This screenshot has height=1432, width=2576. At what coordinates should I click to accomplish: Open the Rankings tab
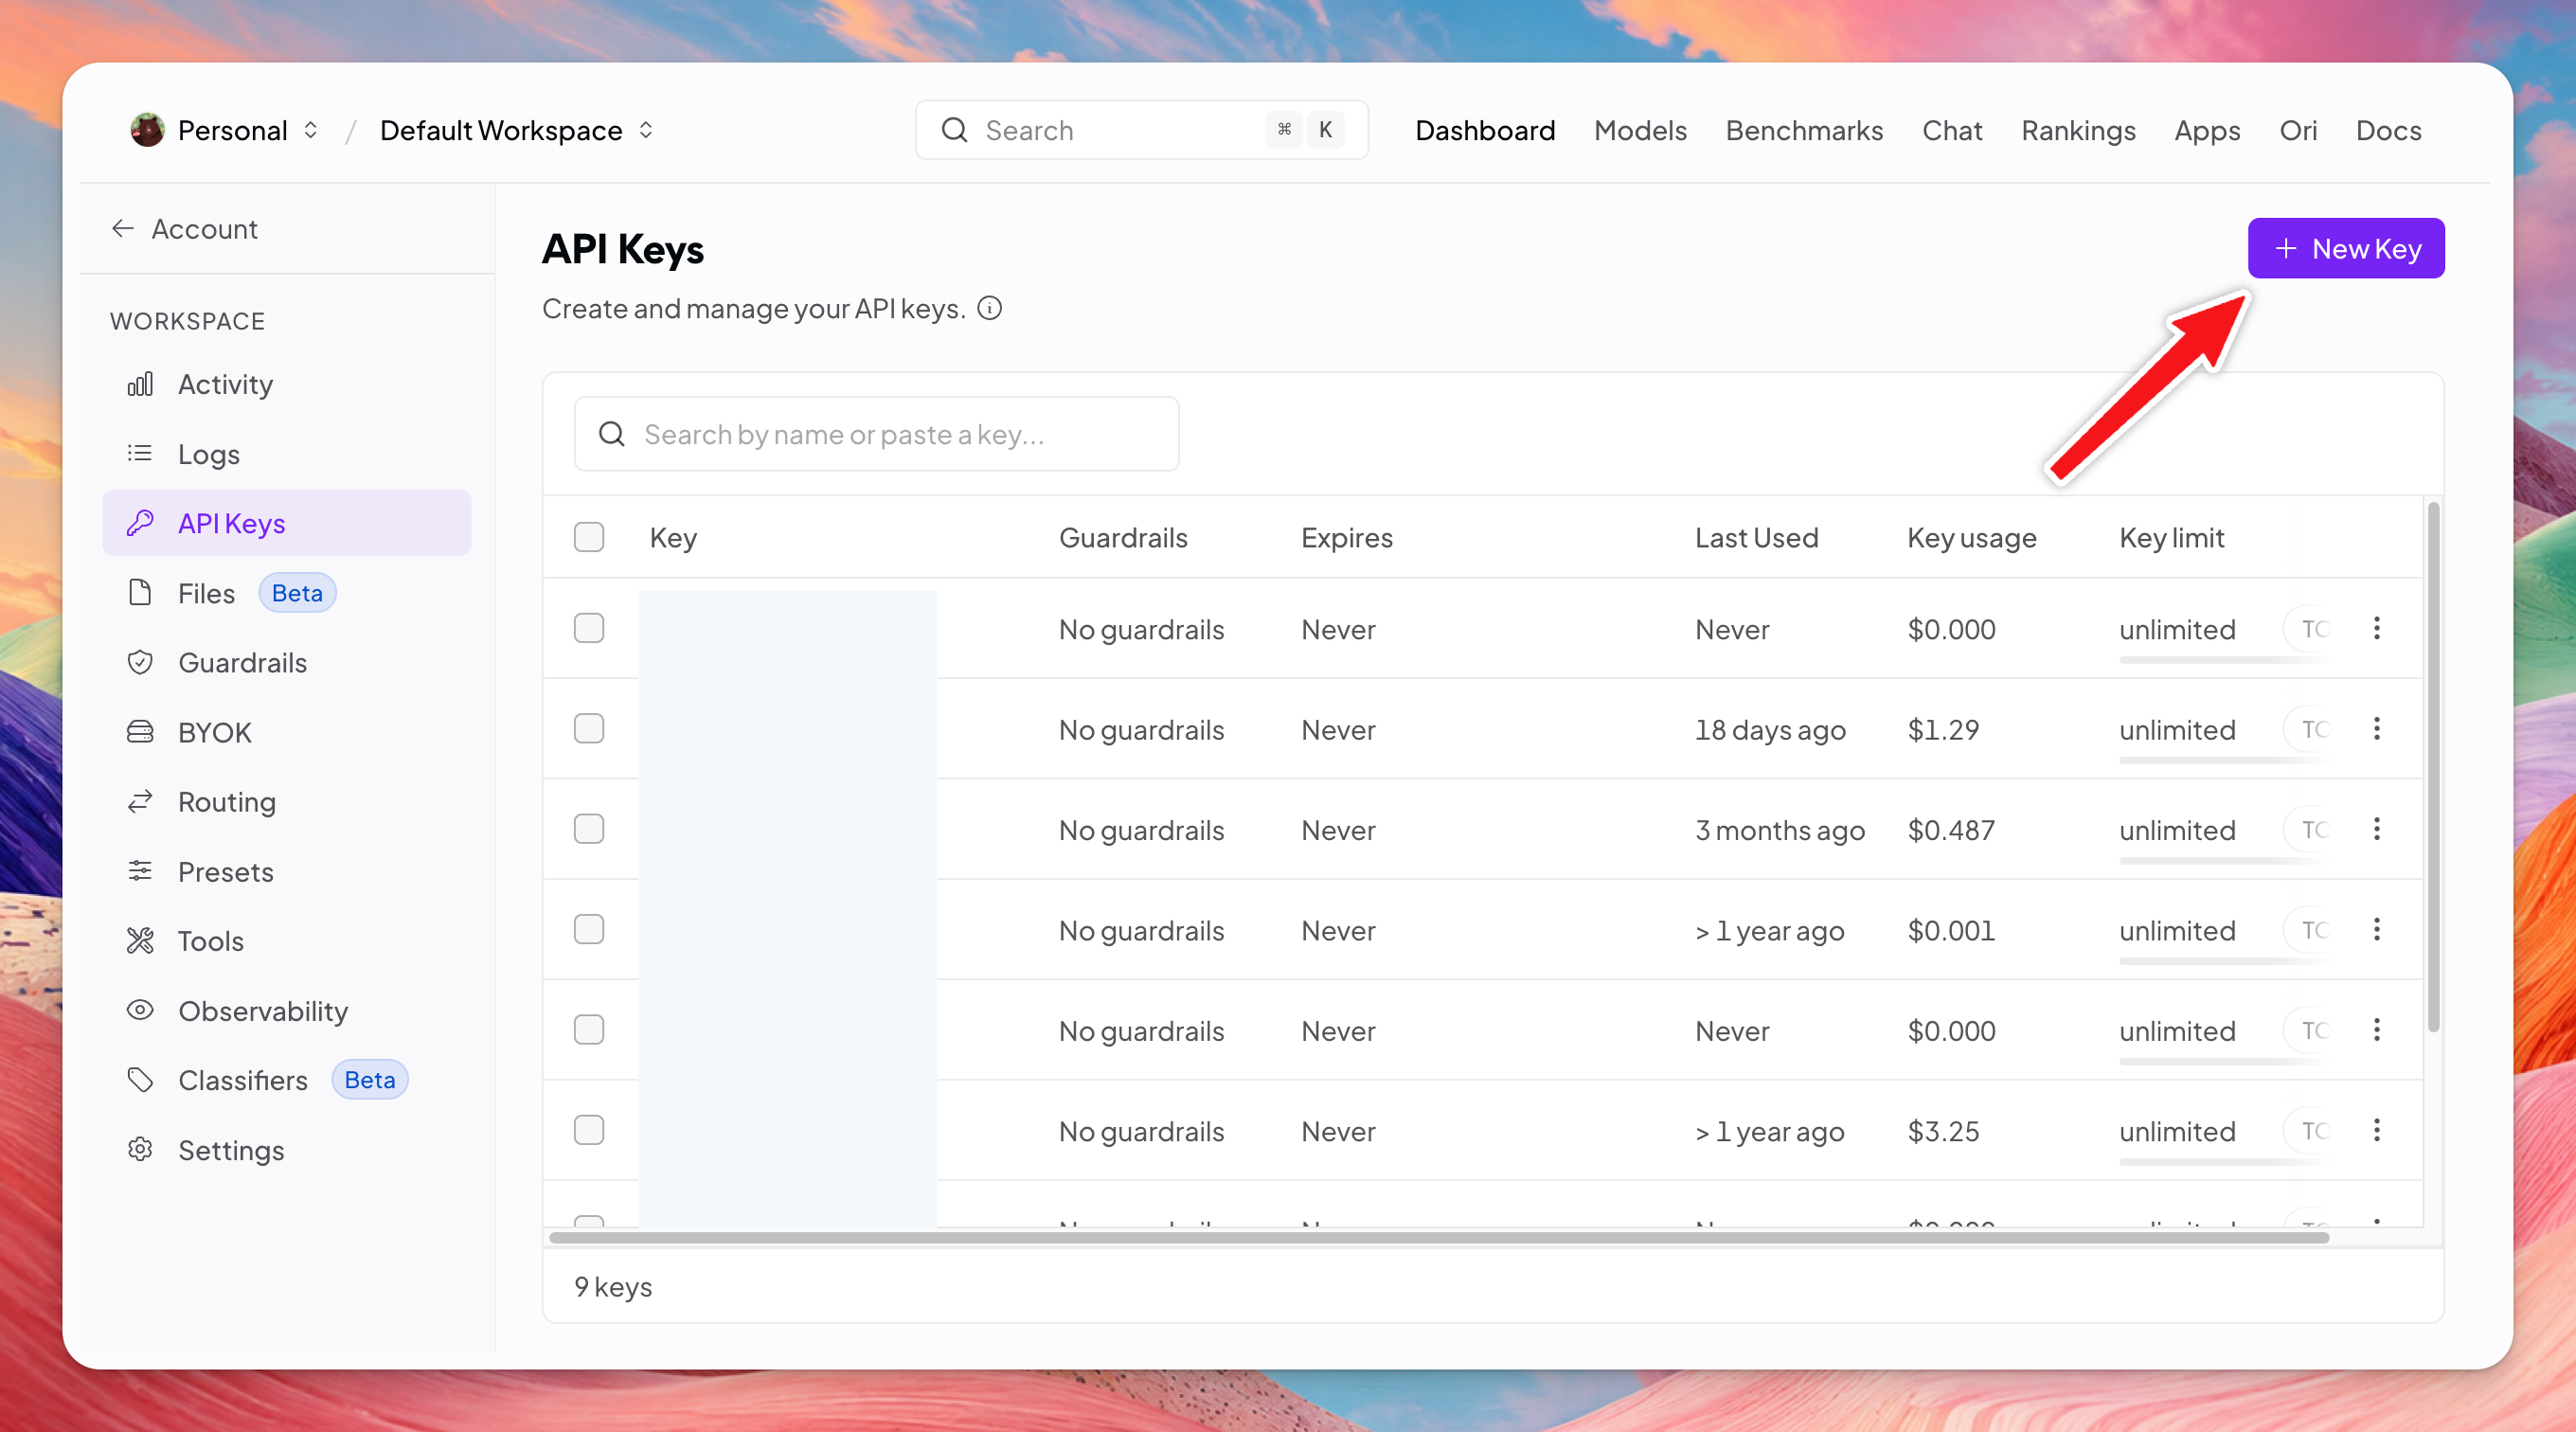pos(2078,130)
